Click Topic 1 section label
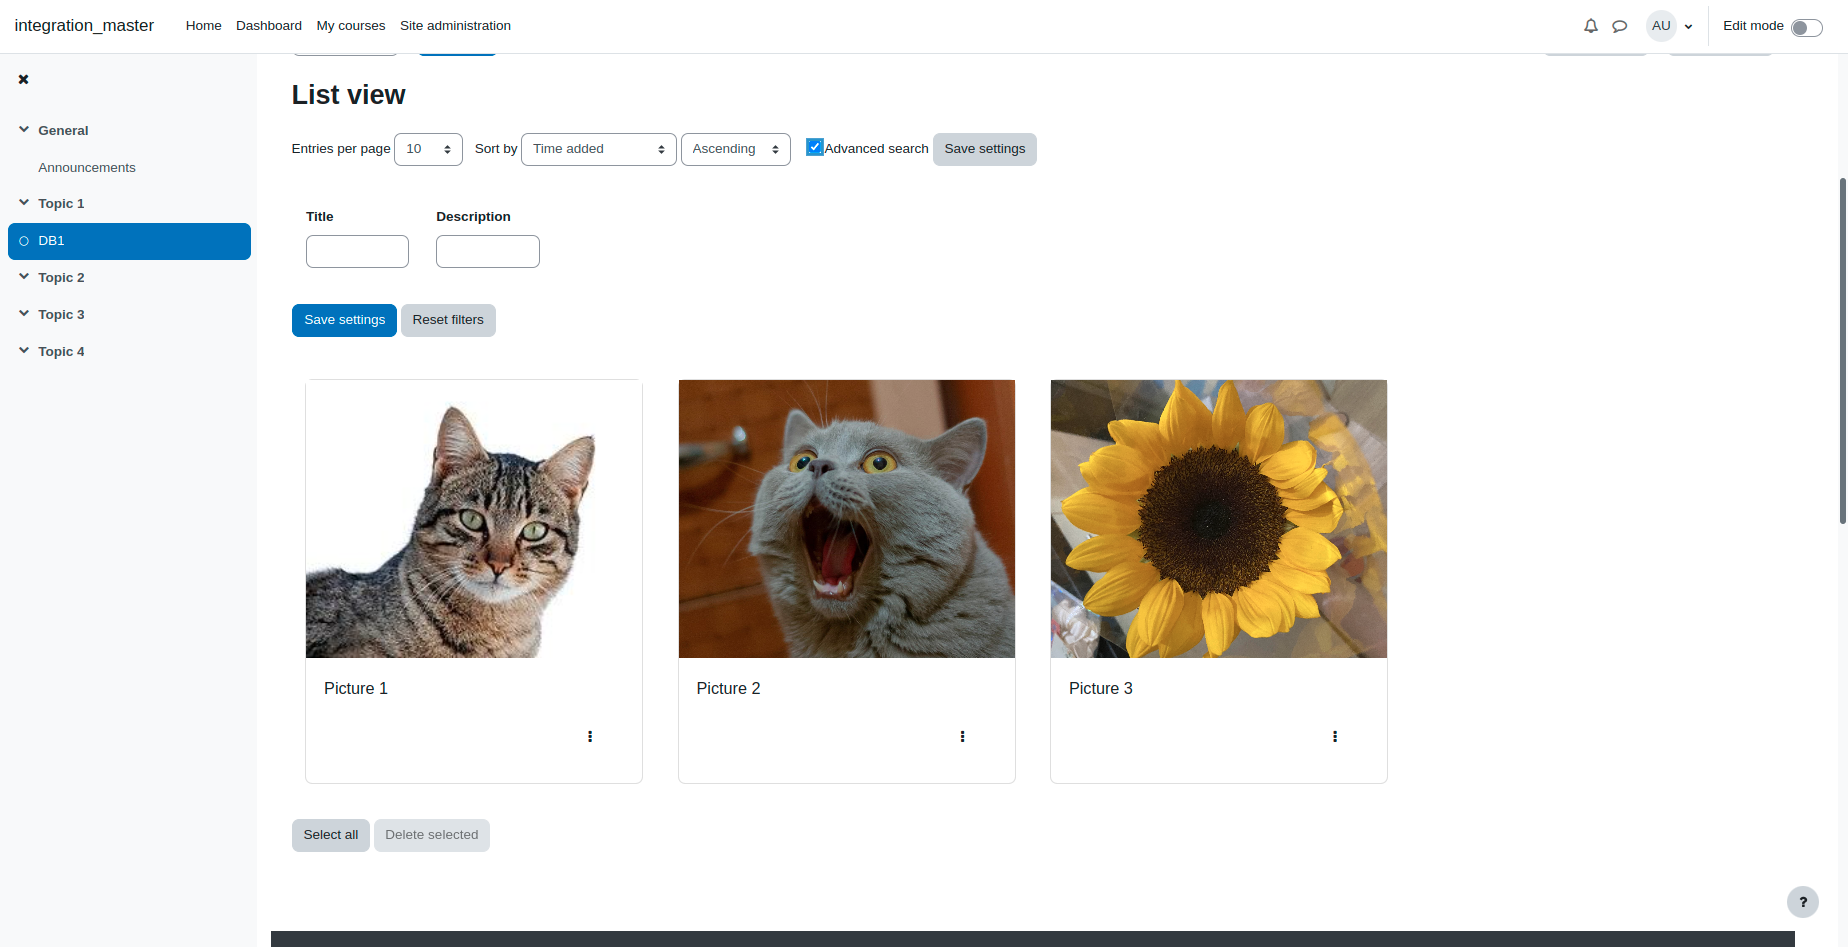The height and width of the screenshot is (947, 1848). tap(61, 204)
